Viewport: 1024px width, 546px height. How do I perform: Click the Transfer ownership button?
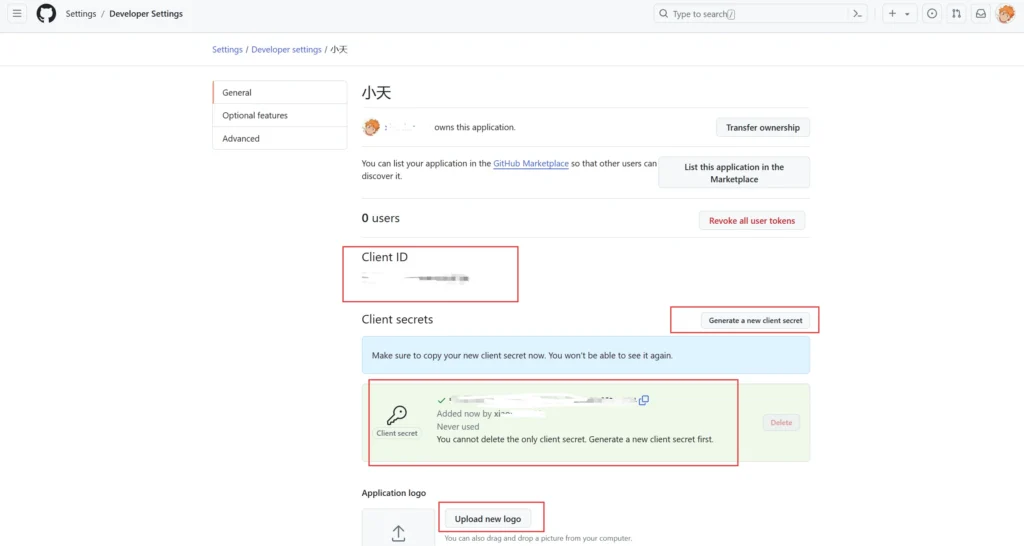click(x=762, y=128)
